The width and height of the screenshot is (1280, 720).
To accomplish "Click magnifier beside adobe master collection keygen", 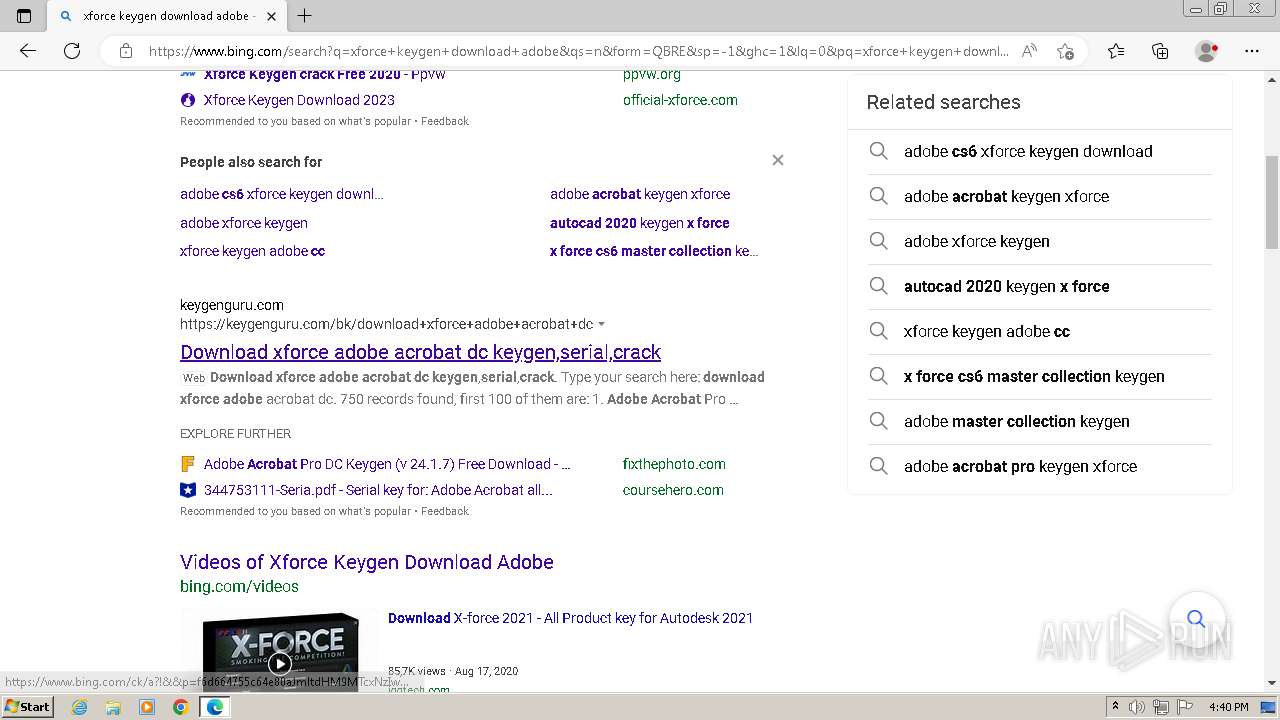I will [x=878, y=421].
